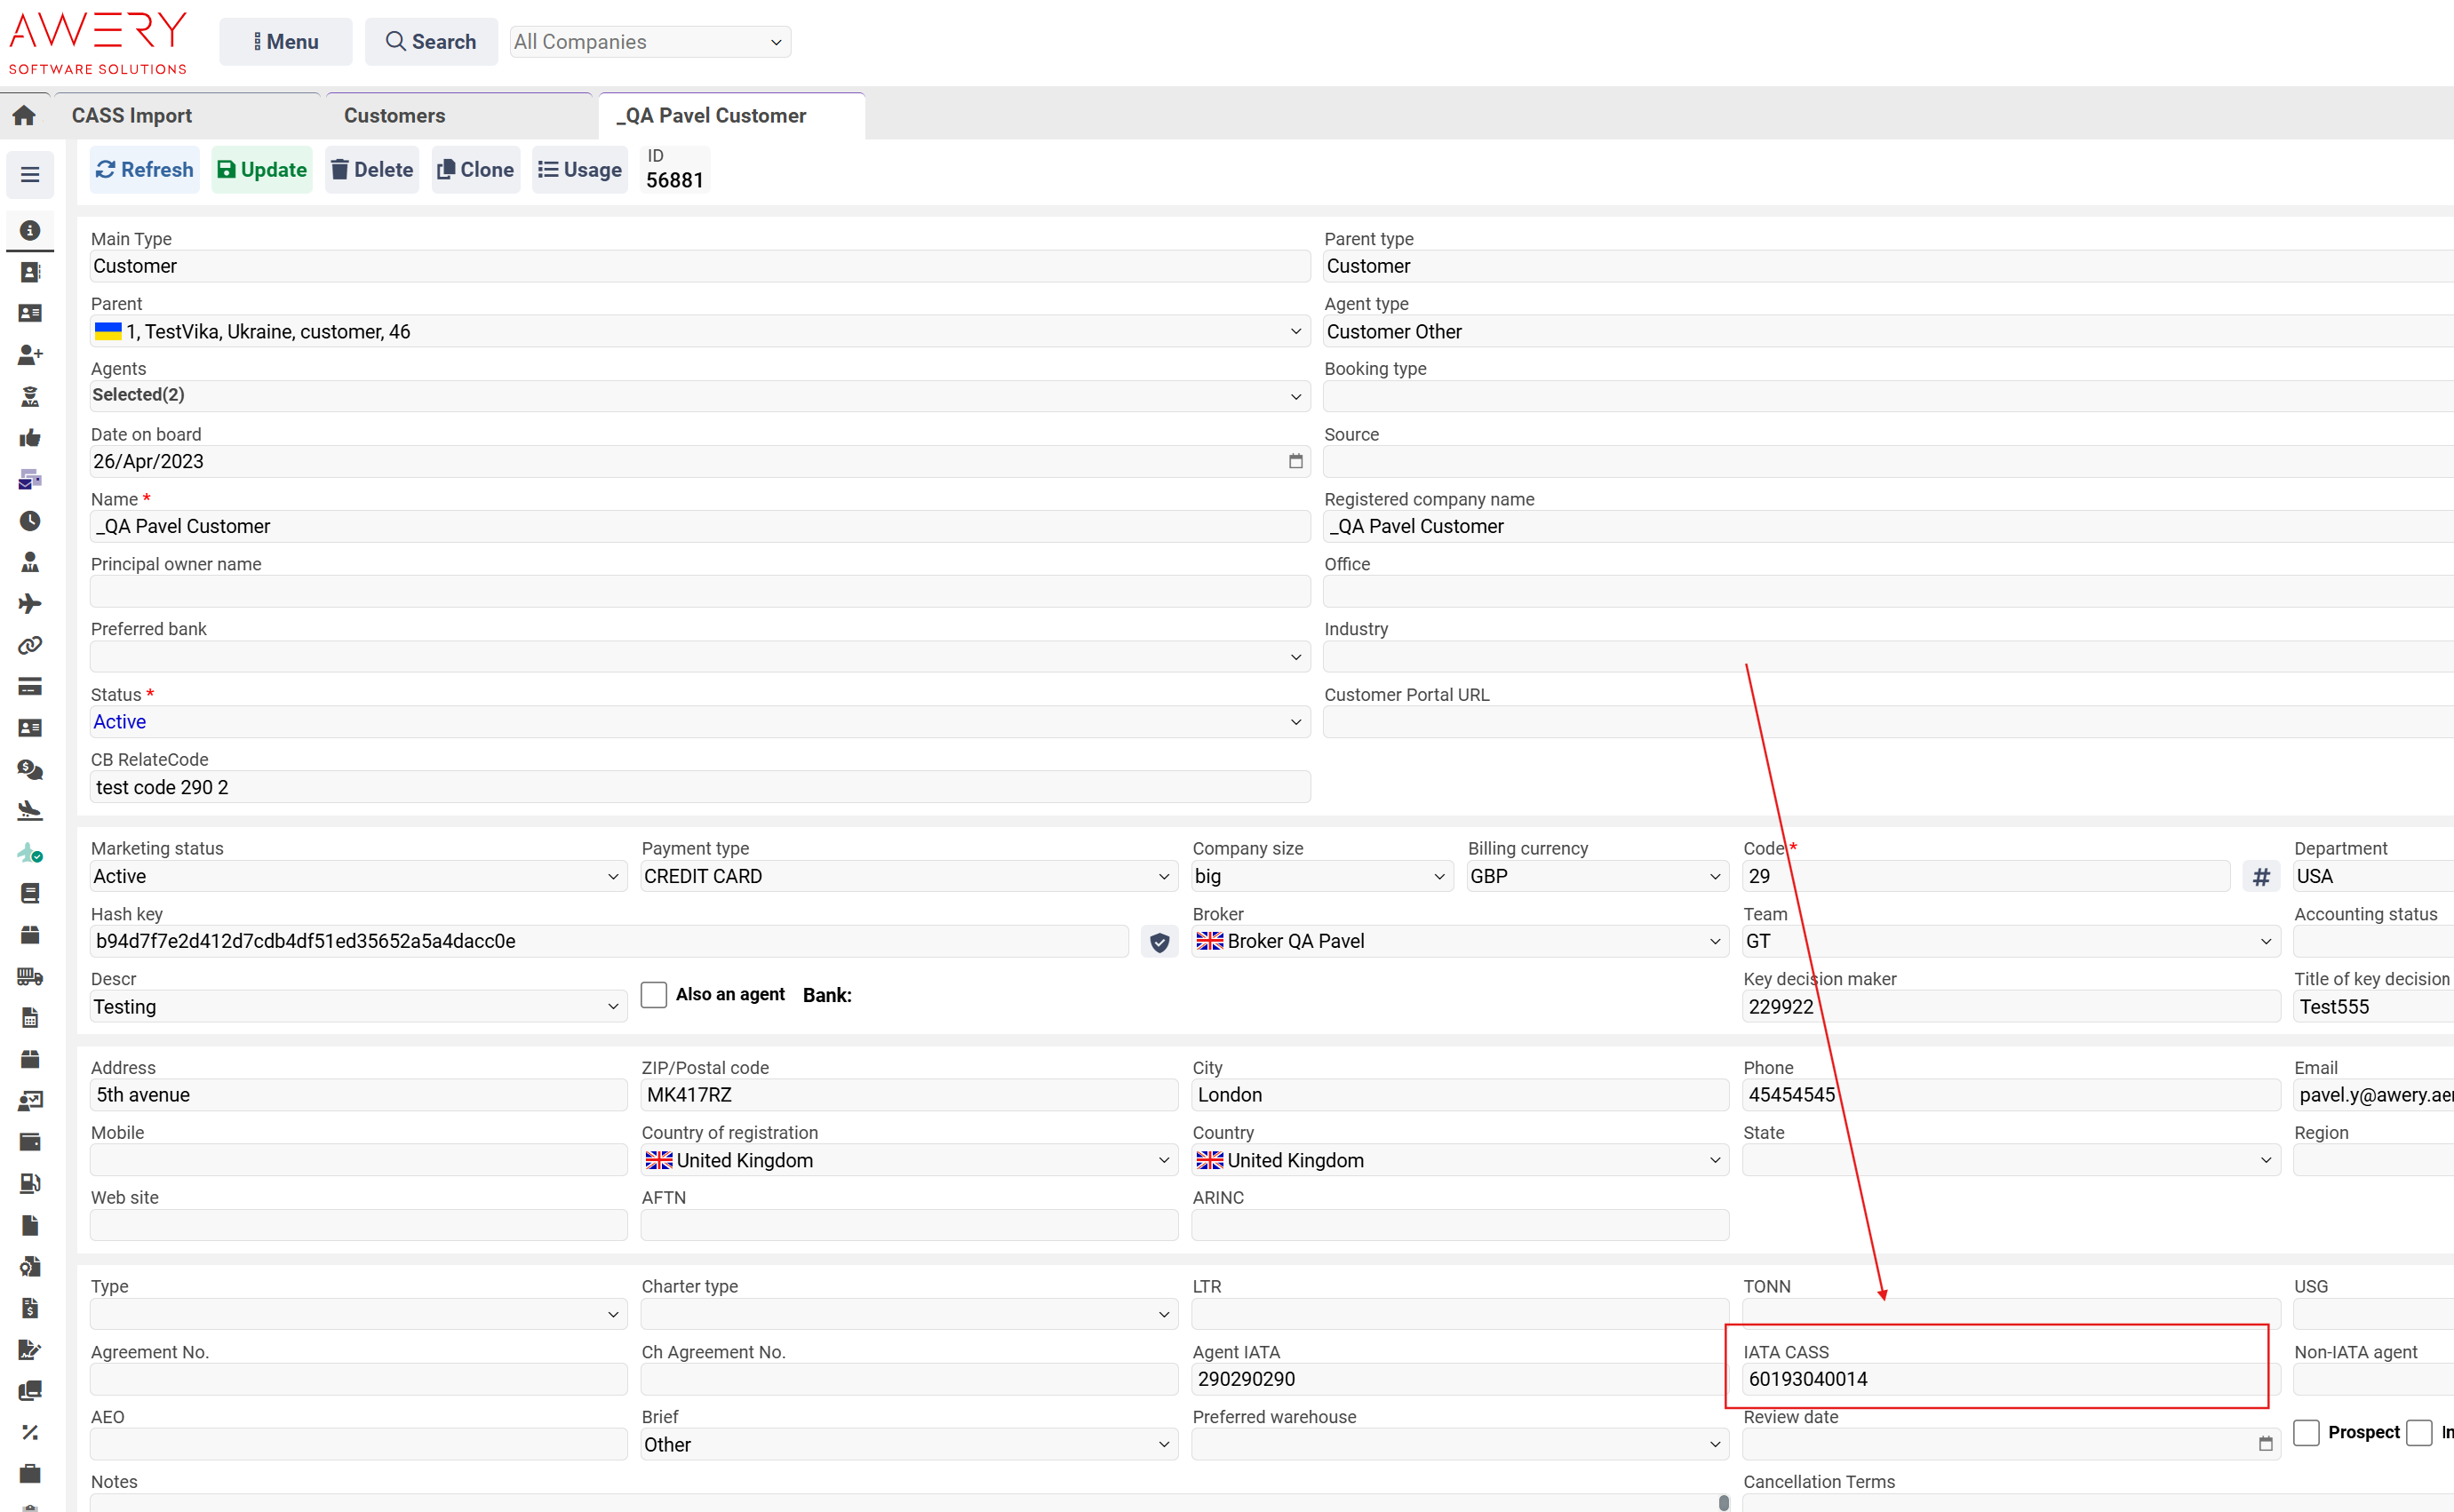
Task: Open the clock sidebar icon
Action: (30, 521)
